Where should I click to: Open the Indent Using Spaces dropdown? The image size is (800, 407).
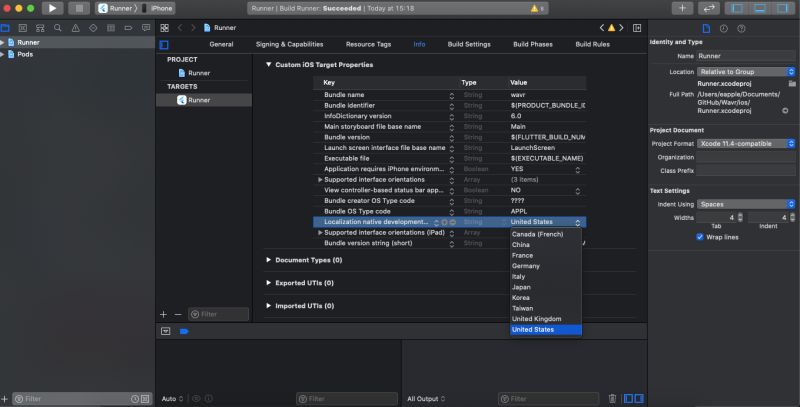tap(746, 205)
